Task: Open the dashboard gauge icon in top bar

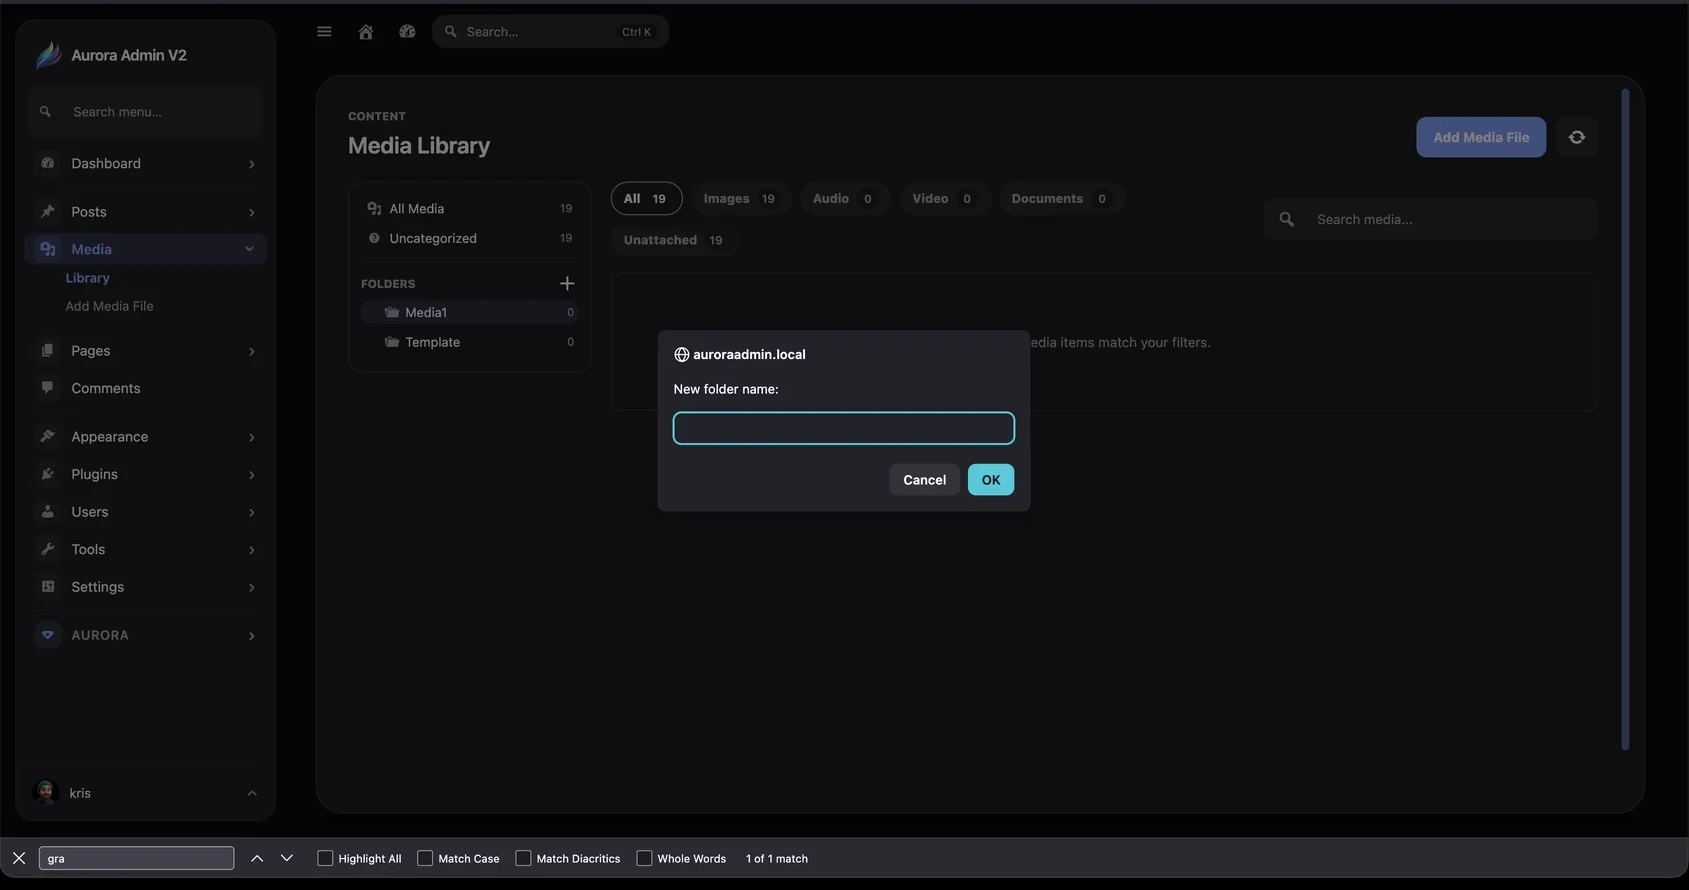Action: 407,32
